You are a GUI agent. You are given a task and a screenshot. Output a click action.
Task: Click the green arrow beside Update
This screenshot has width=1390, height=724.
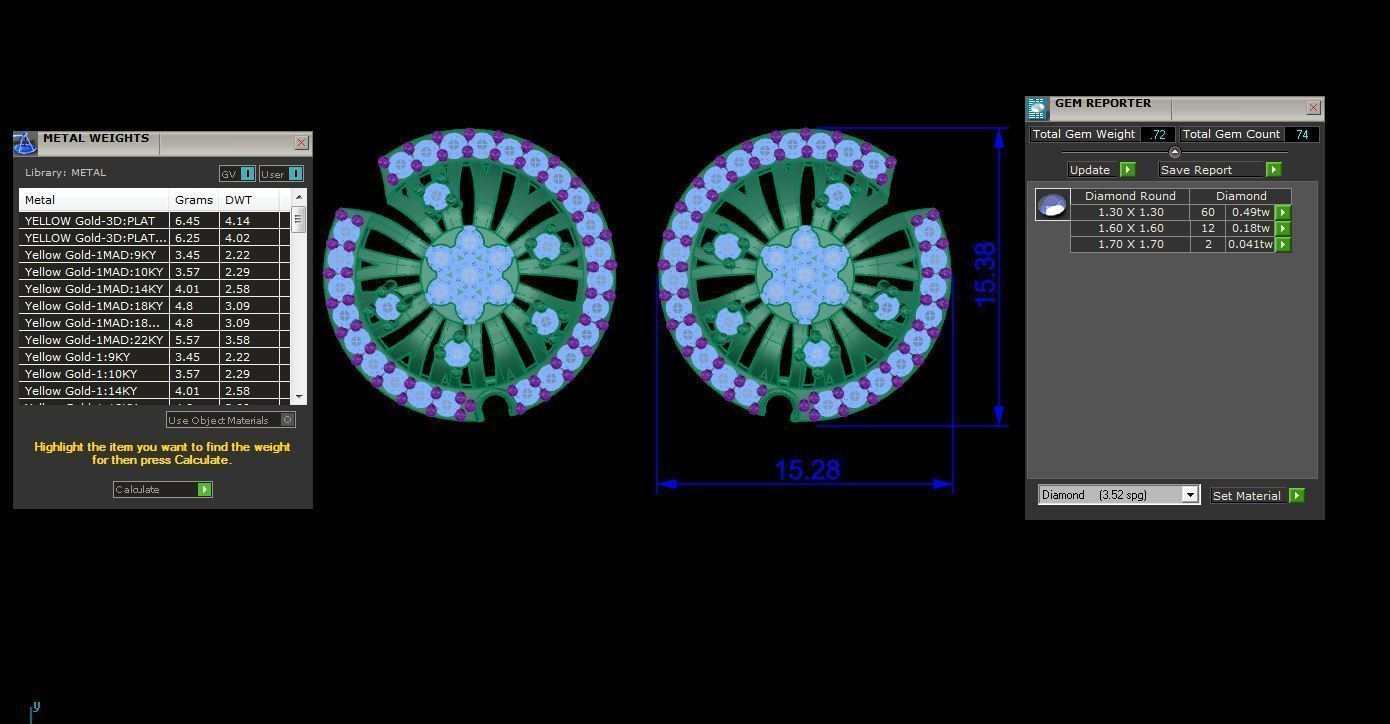click(x=1128, y=170)
